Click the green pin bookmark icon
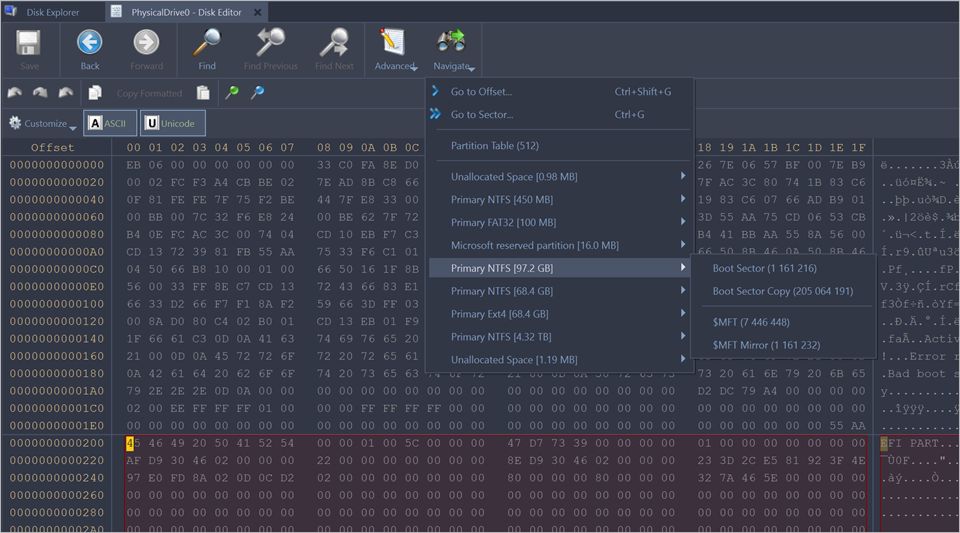The width and height of the screenshot is (960, 533). click(232, 93)
